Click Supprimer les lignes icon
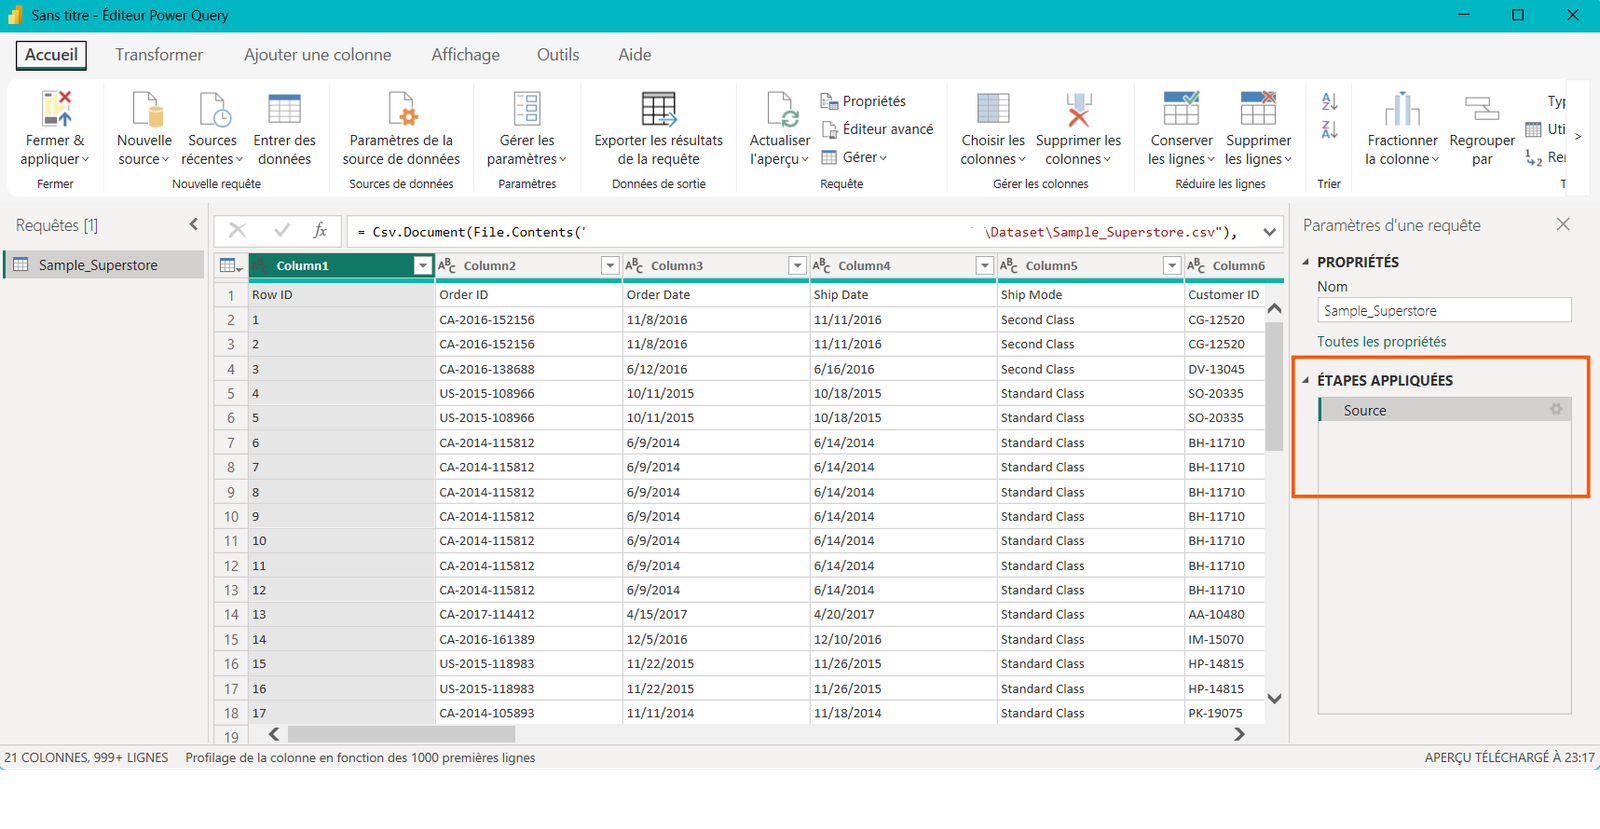1600x829 pixels. click(x=1258, y=108)
